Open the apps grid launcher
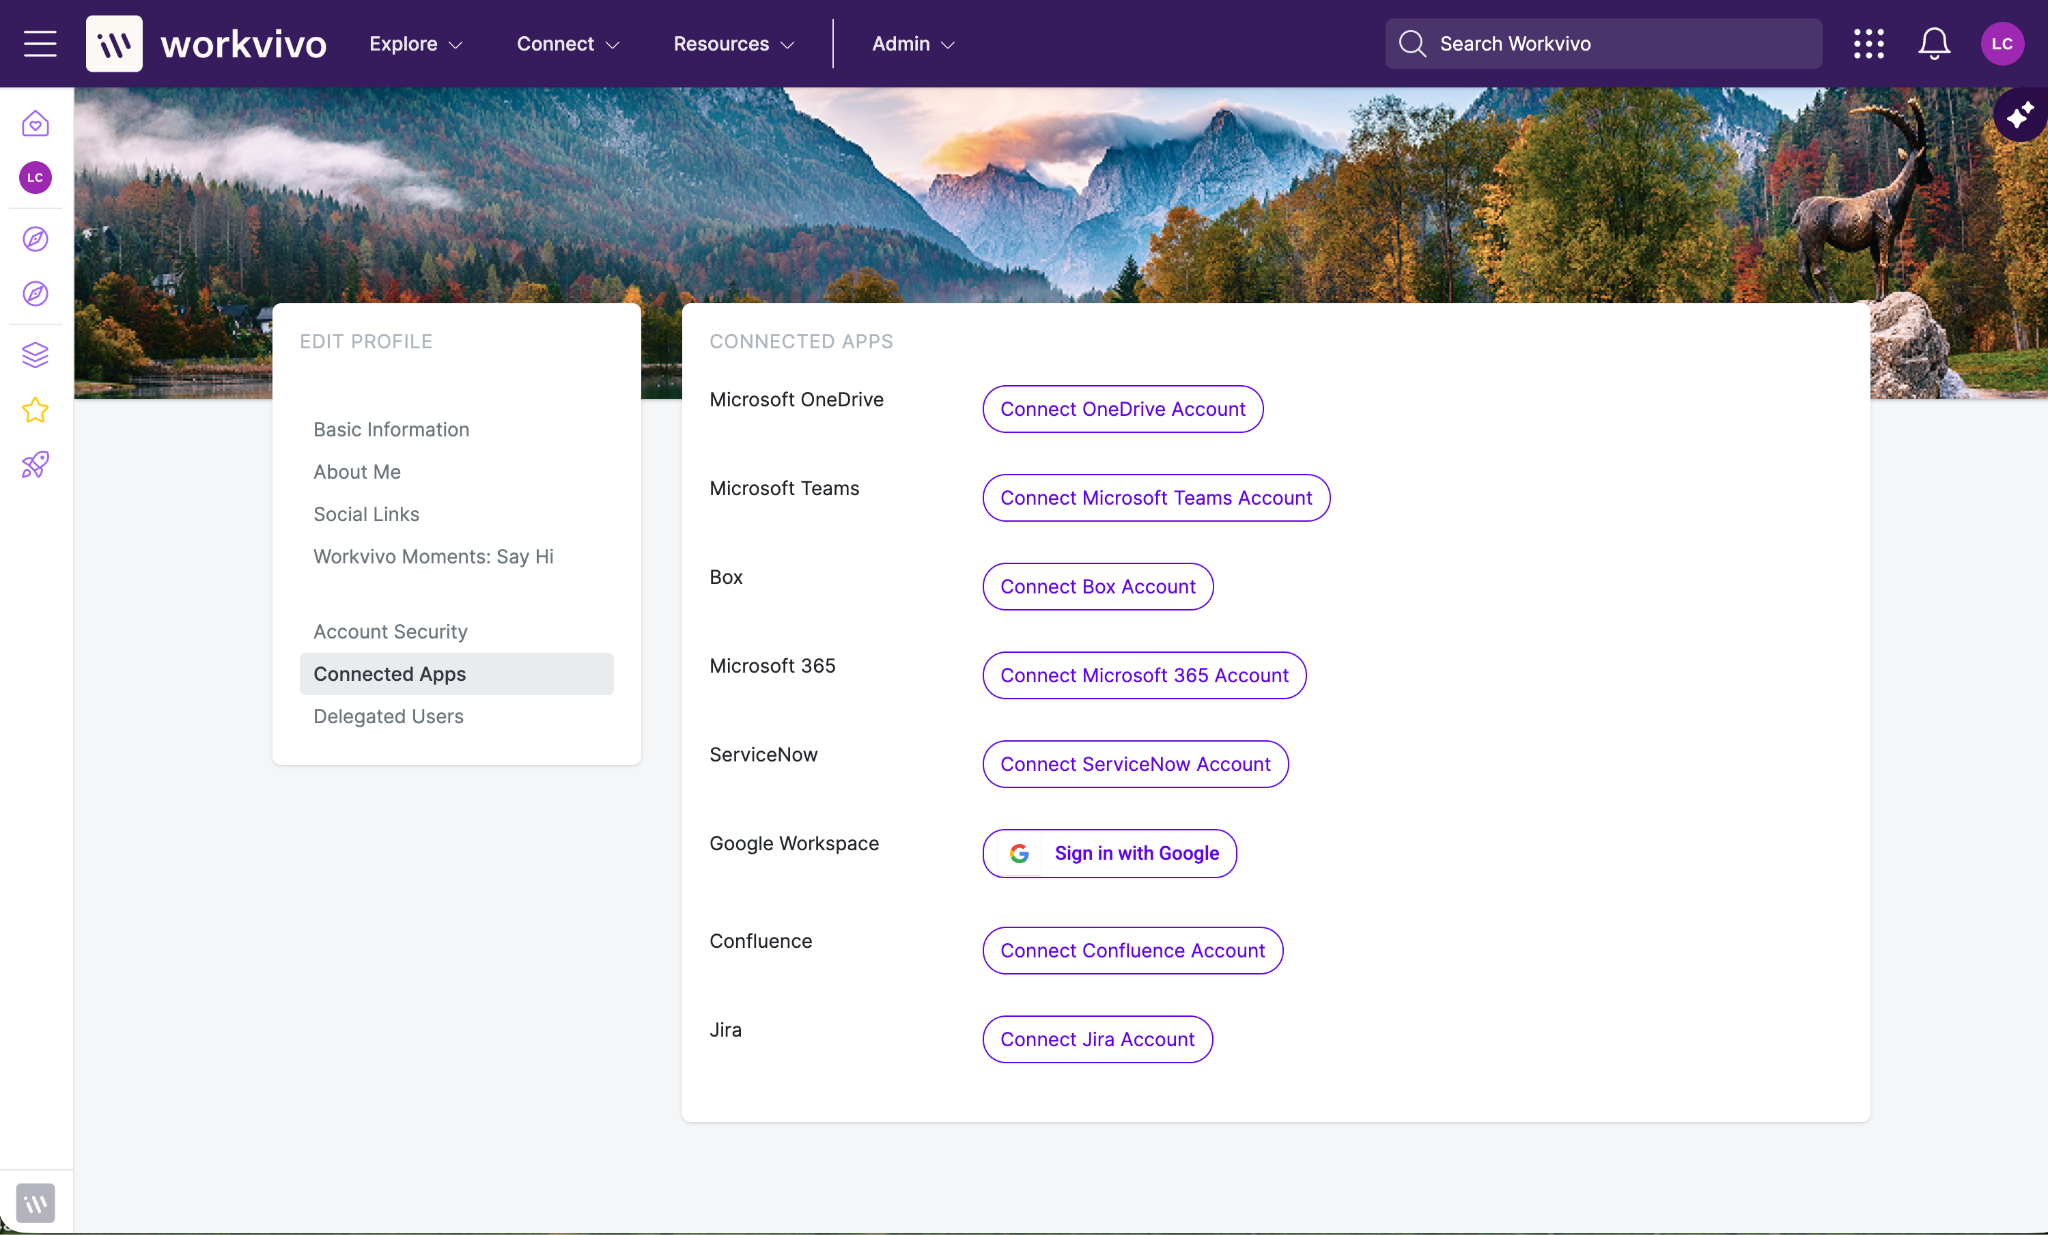Image resolution: width=2048 pixels, height=1235 pixels. (x=1868, y=44)
